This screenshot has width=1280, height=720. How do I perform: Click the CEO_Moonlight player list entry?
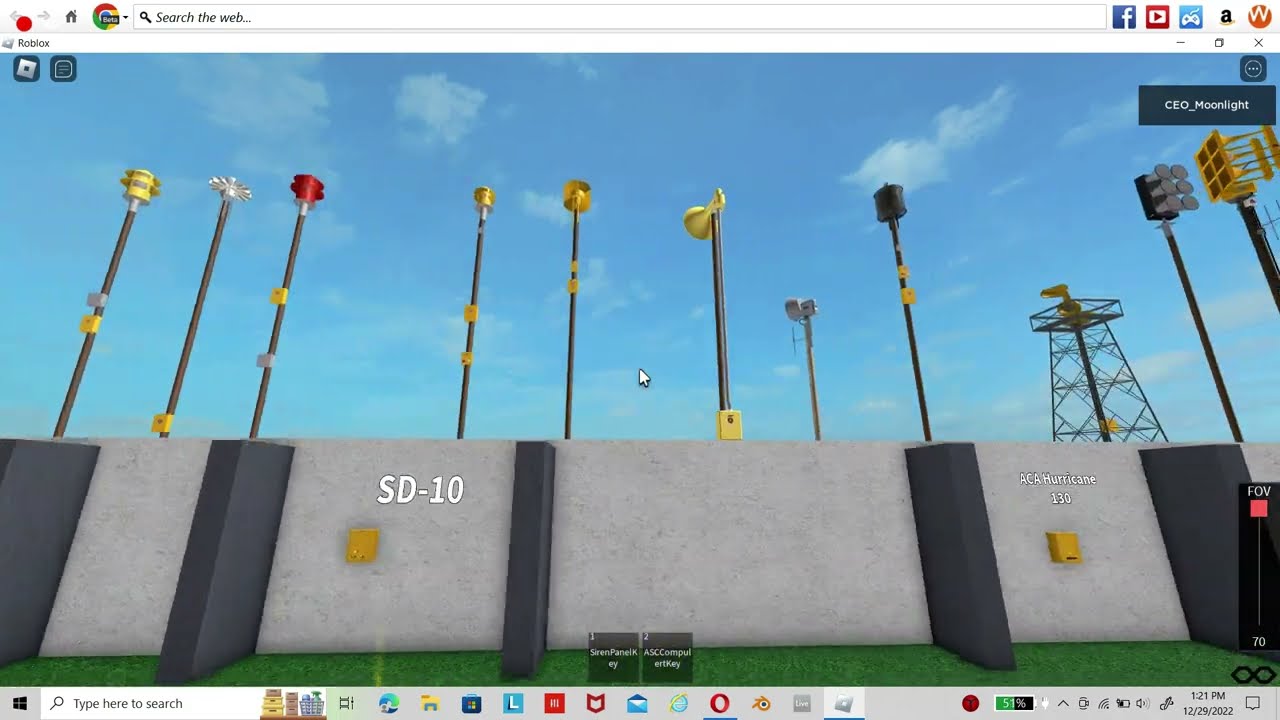(1206, 105)
